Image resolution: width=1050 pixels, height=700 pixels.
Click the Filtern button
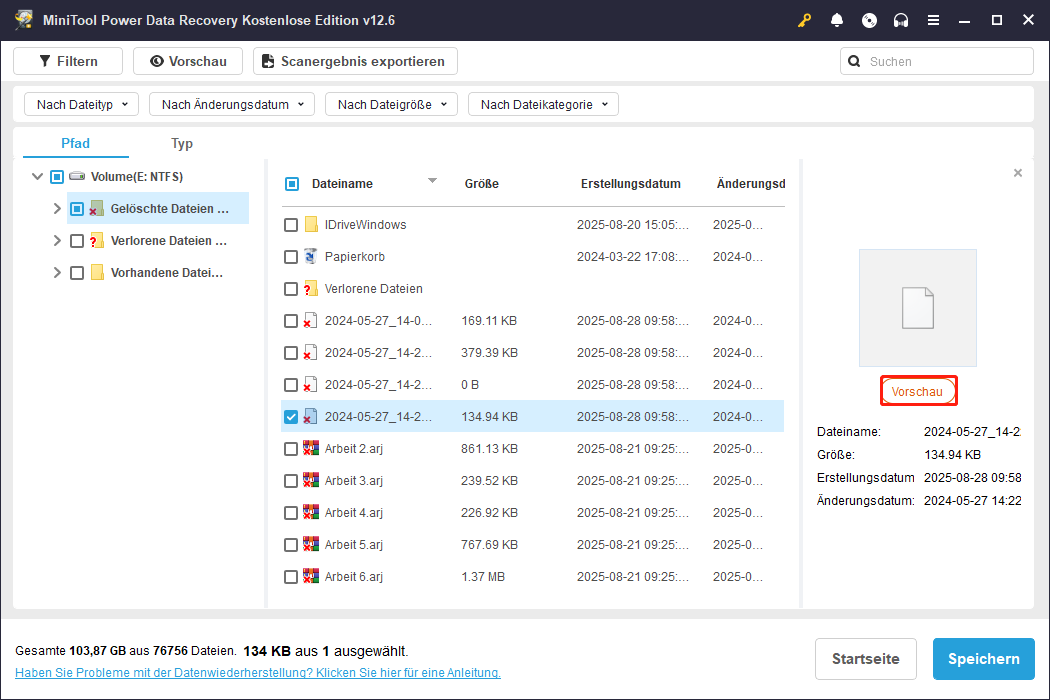(x=68, y=61)
